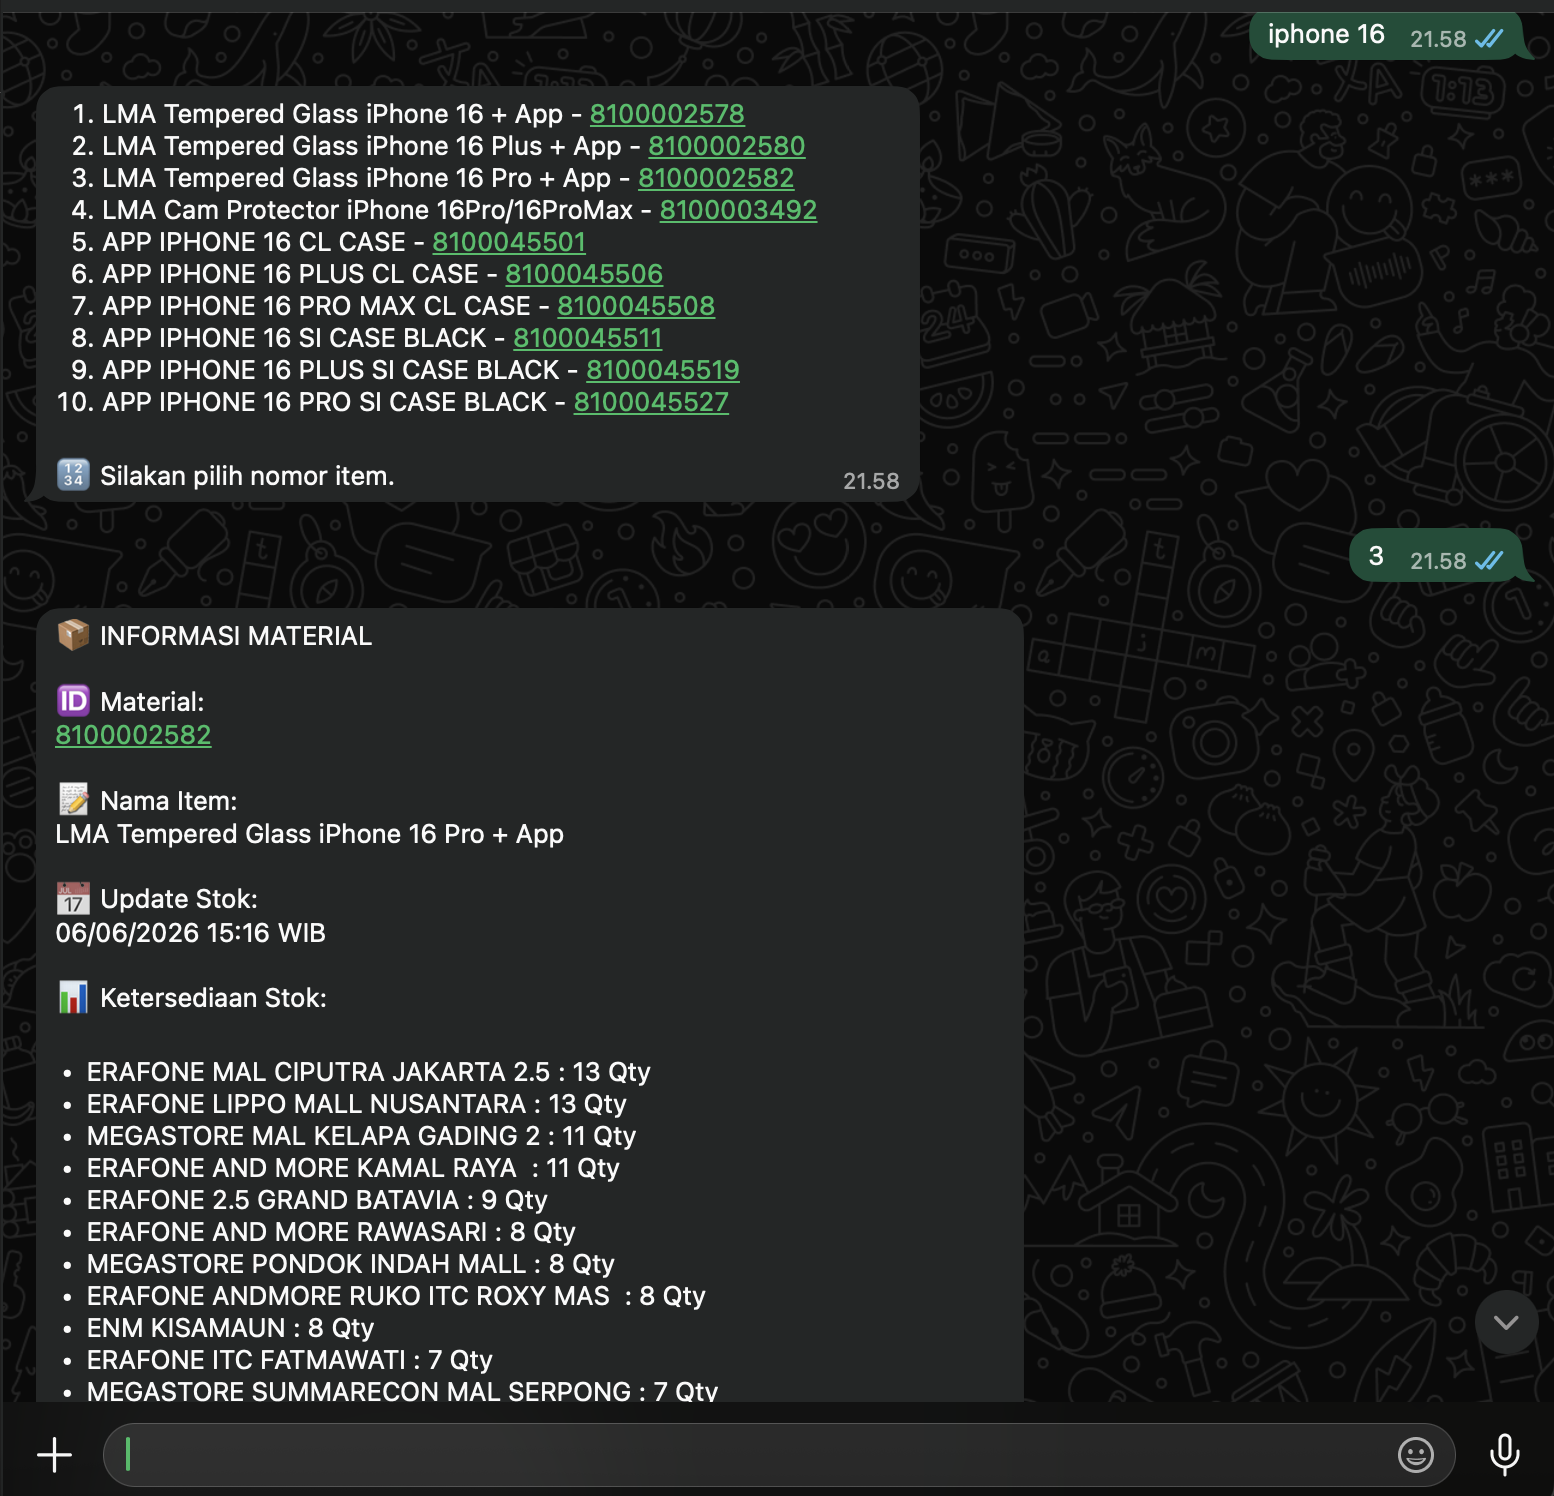The height and width of the screenshot is (1496, 1554).
Task: Select "ERAFONE MAL CIPUTRA JAKARTA 2.5 : 13 Qty" row
Action: point(368,1072)
